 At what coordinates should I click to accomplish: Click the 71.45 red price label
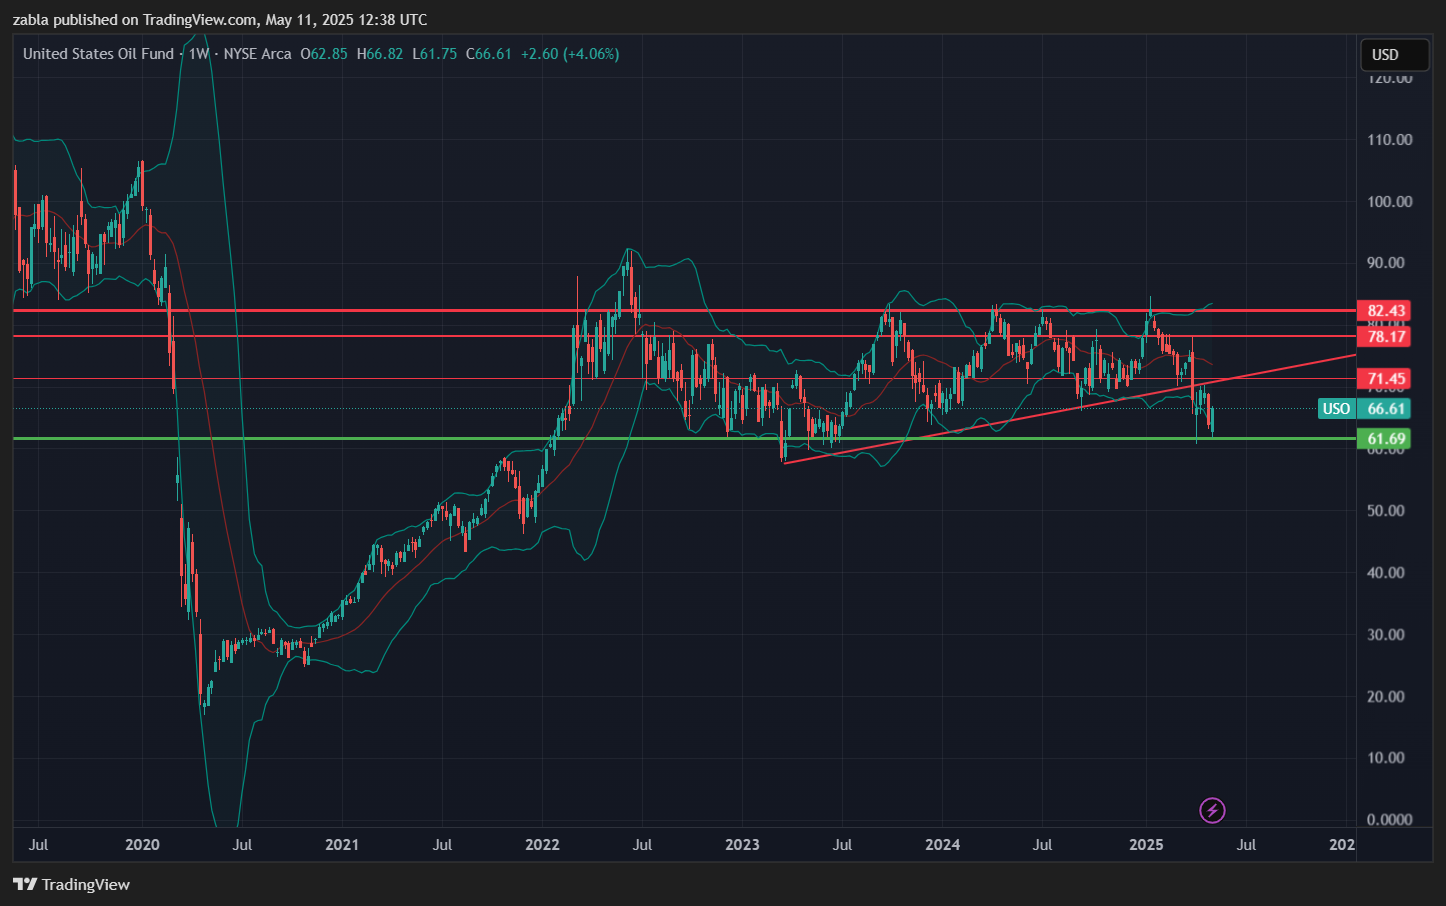click(x=1386, y=379)
